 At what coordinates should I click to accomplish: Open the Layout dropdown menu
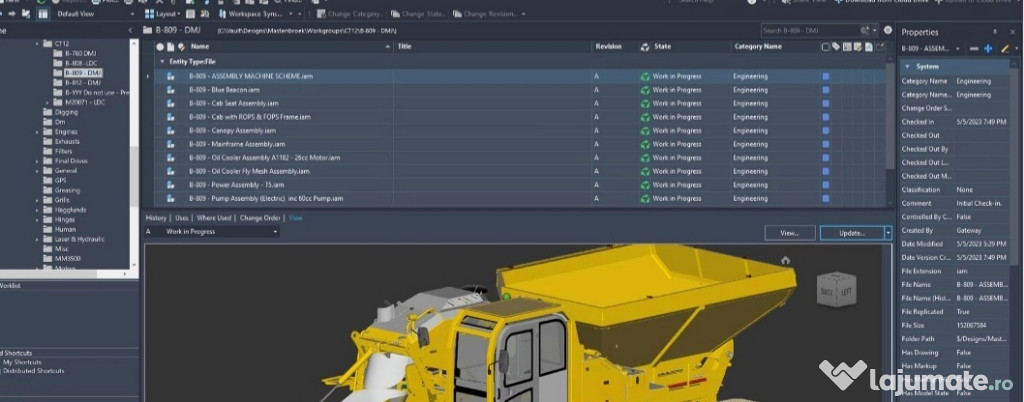180,14
